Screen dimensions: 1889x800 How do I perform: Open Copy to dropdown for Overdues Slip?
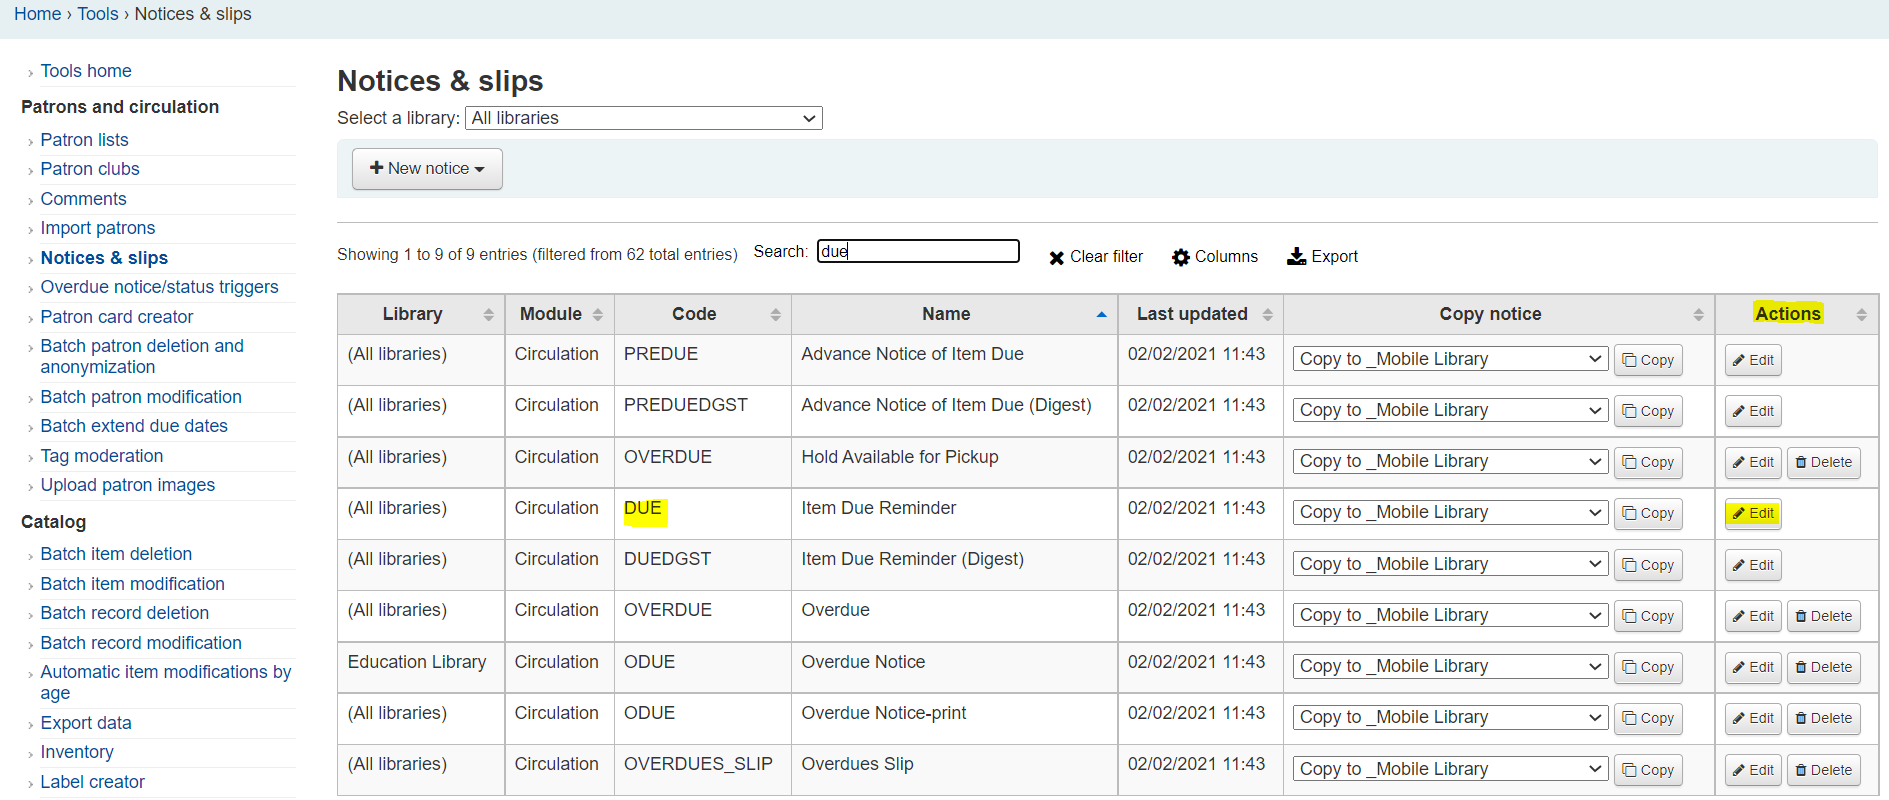pos(1450,769)
